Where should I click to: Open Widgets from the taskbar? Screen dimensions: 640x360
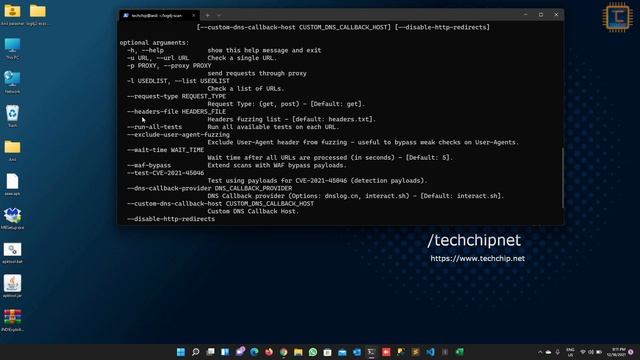click(225, 352)
